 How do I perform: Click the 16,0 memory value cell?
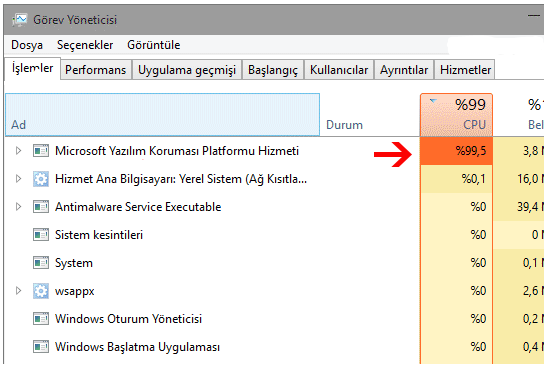[x=519, y=179]
